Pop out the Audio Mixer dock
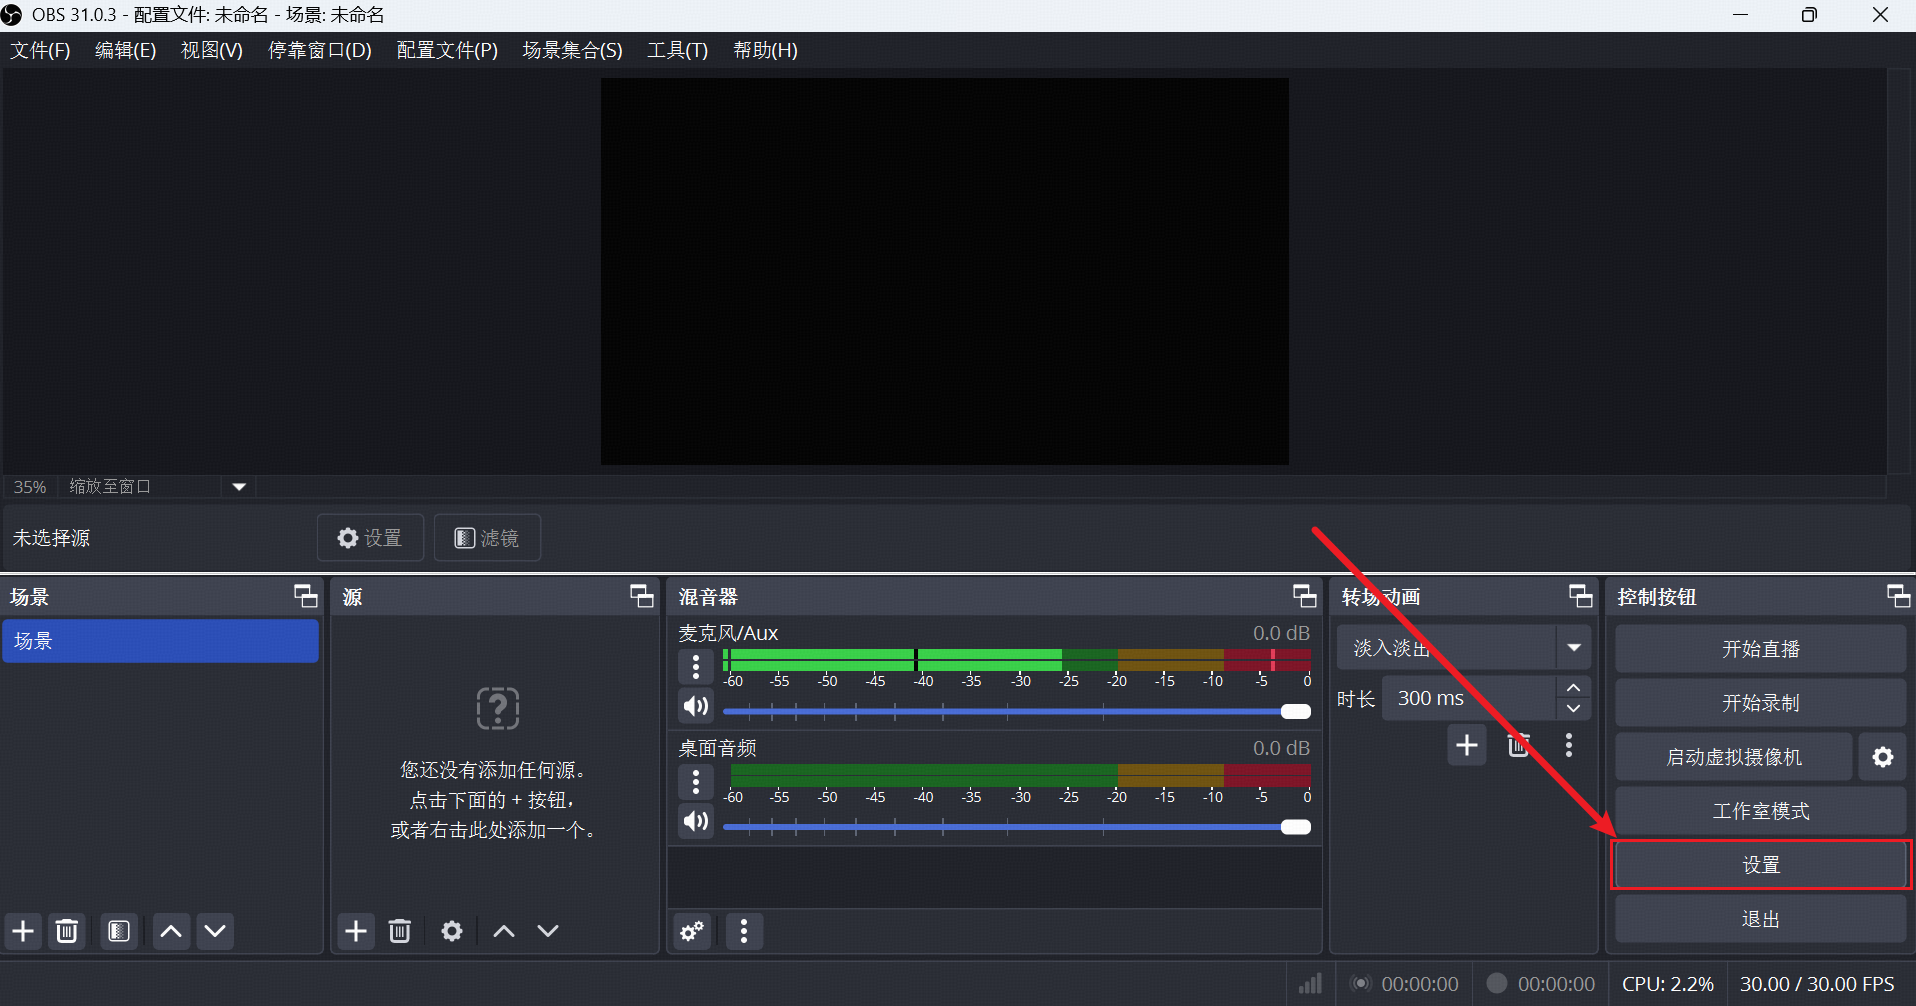Screen dimensions: 1916x1006 pyautogui.click(x=1304, y=596)
